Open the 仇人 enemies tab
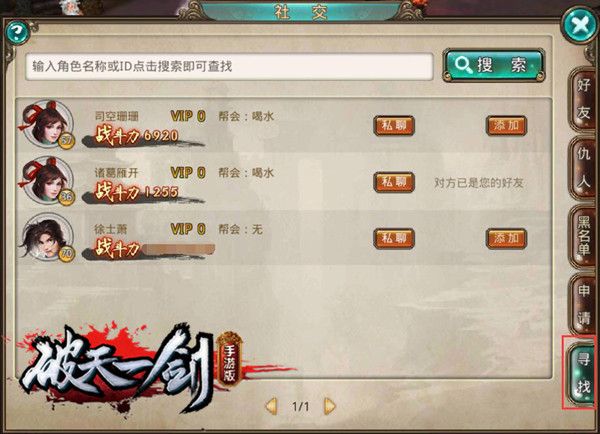The image size is (600, 434). (583, 168)
